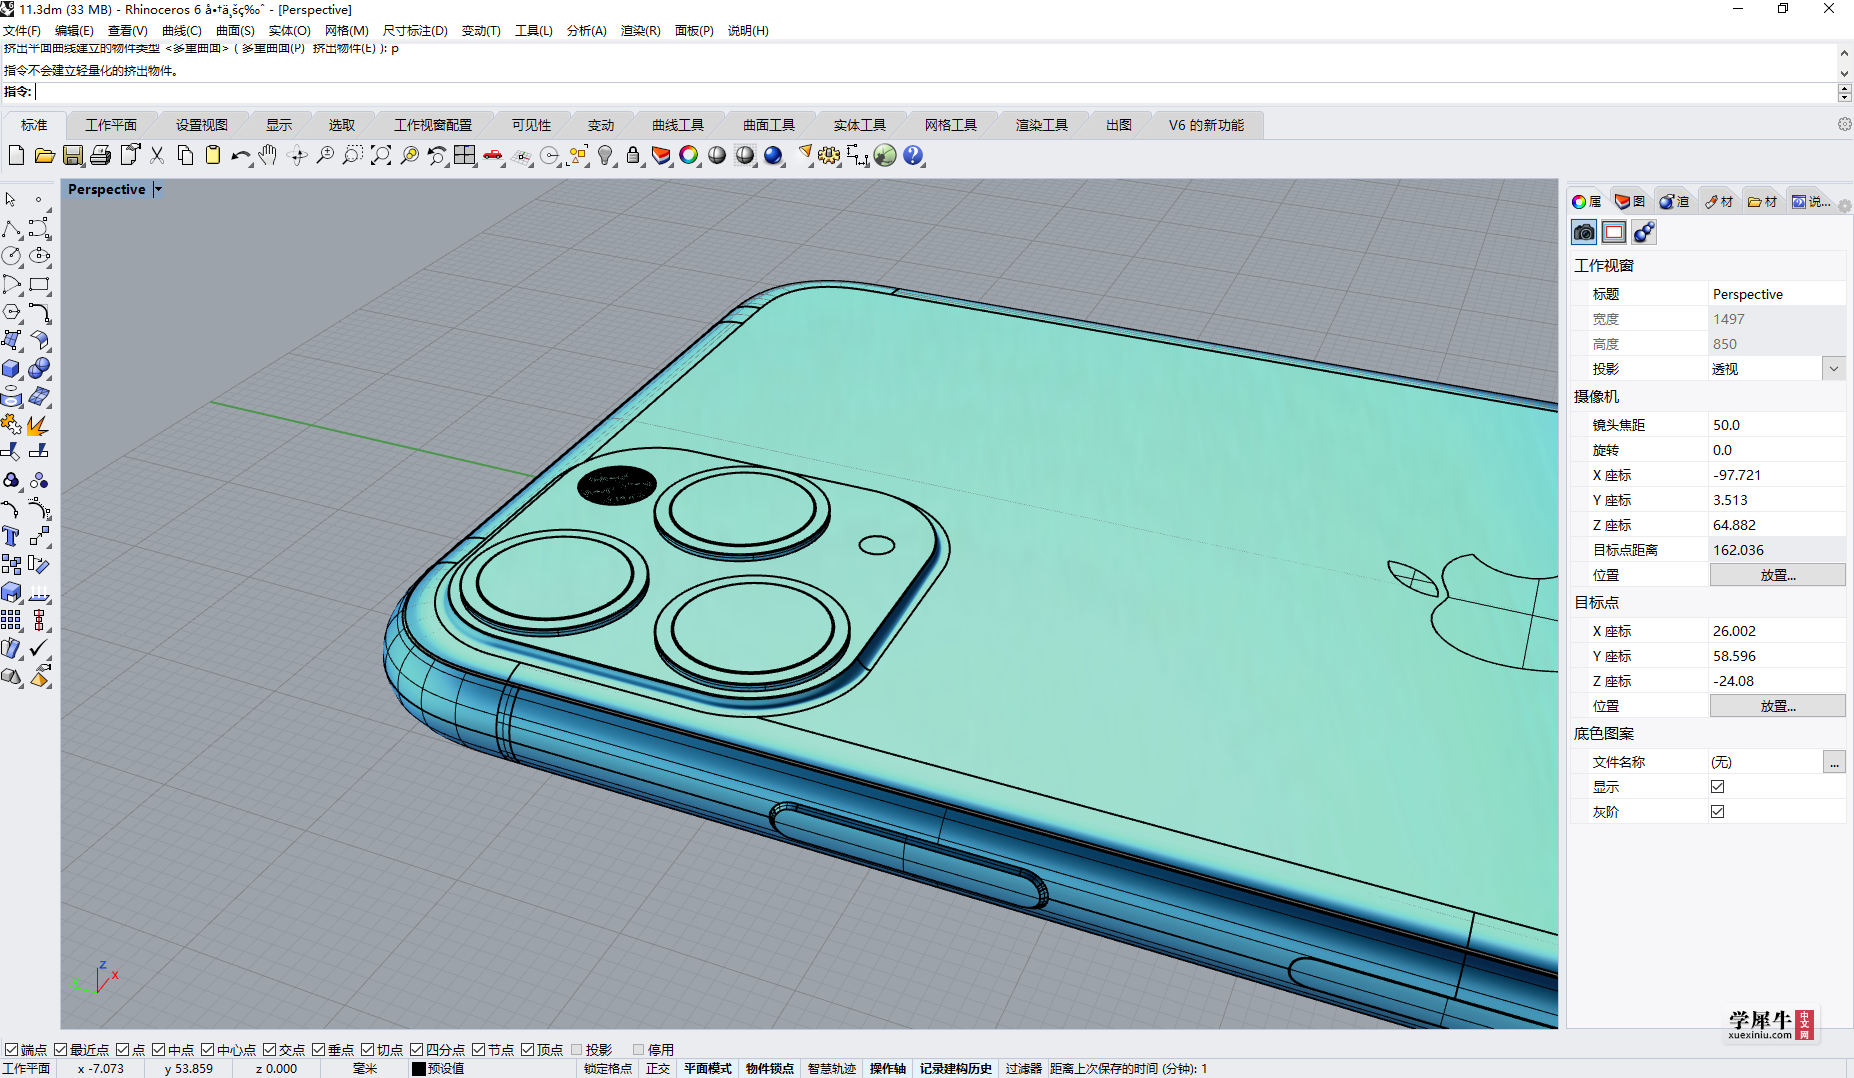
Task: Click the Zoom Selected icon
Action: (409, 155)
